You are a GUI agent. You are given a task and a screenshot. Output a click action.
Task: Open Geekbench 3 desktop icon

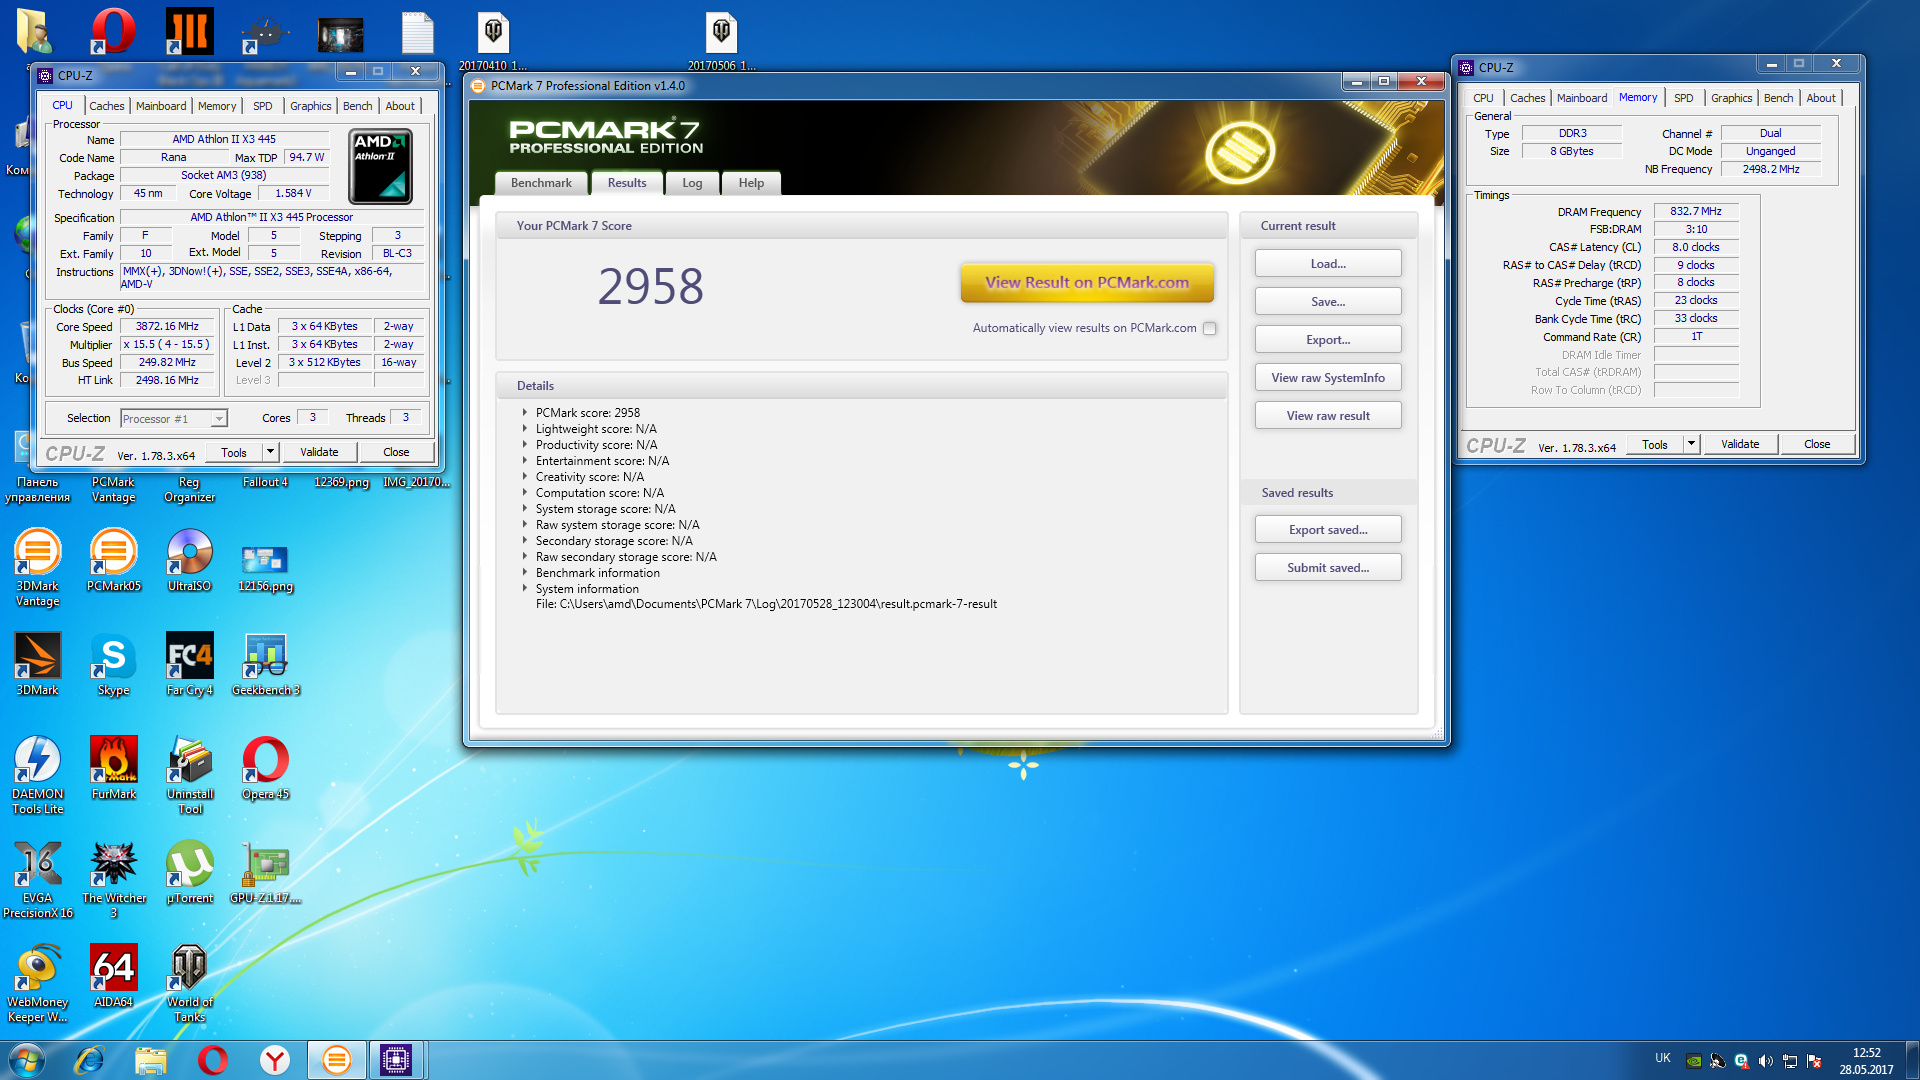(266, 664)
